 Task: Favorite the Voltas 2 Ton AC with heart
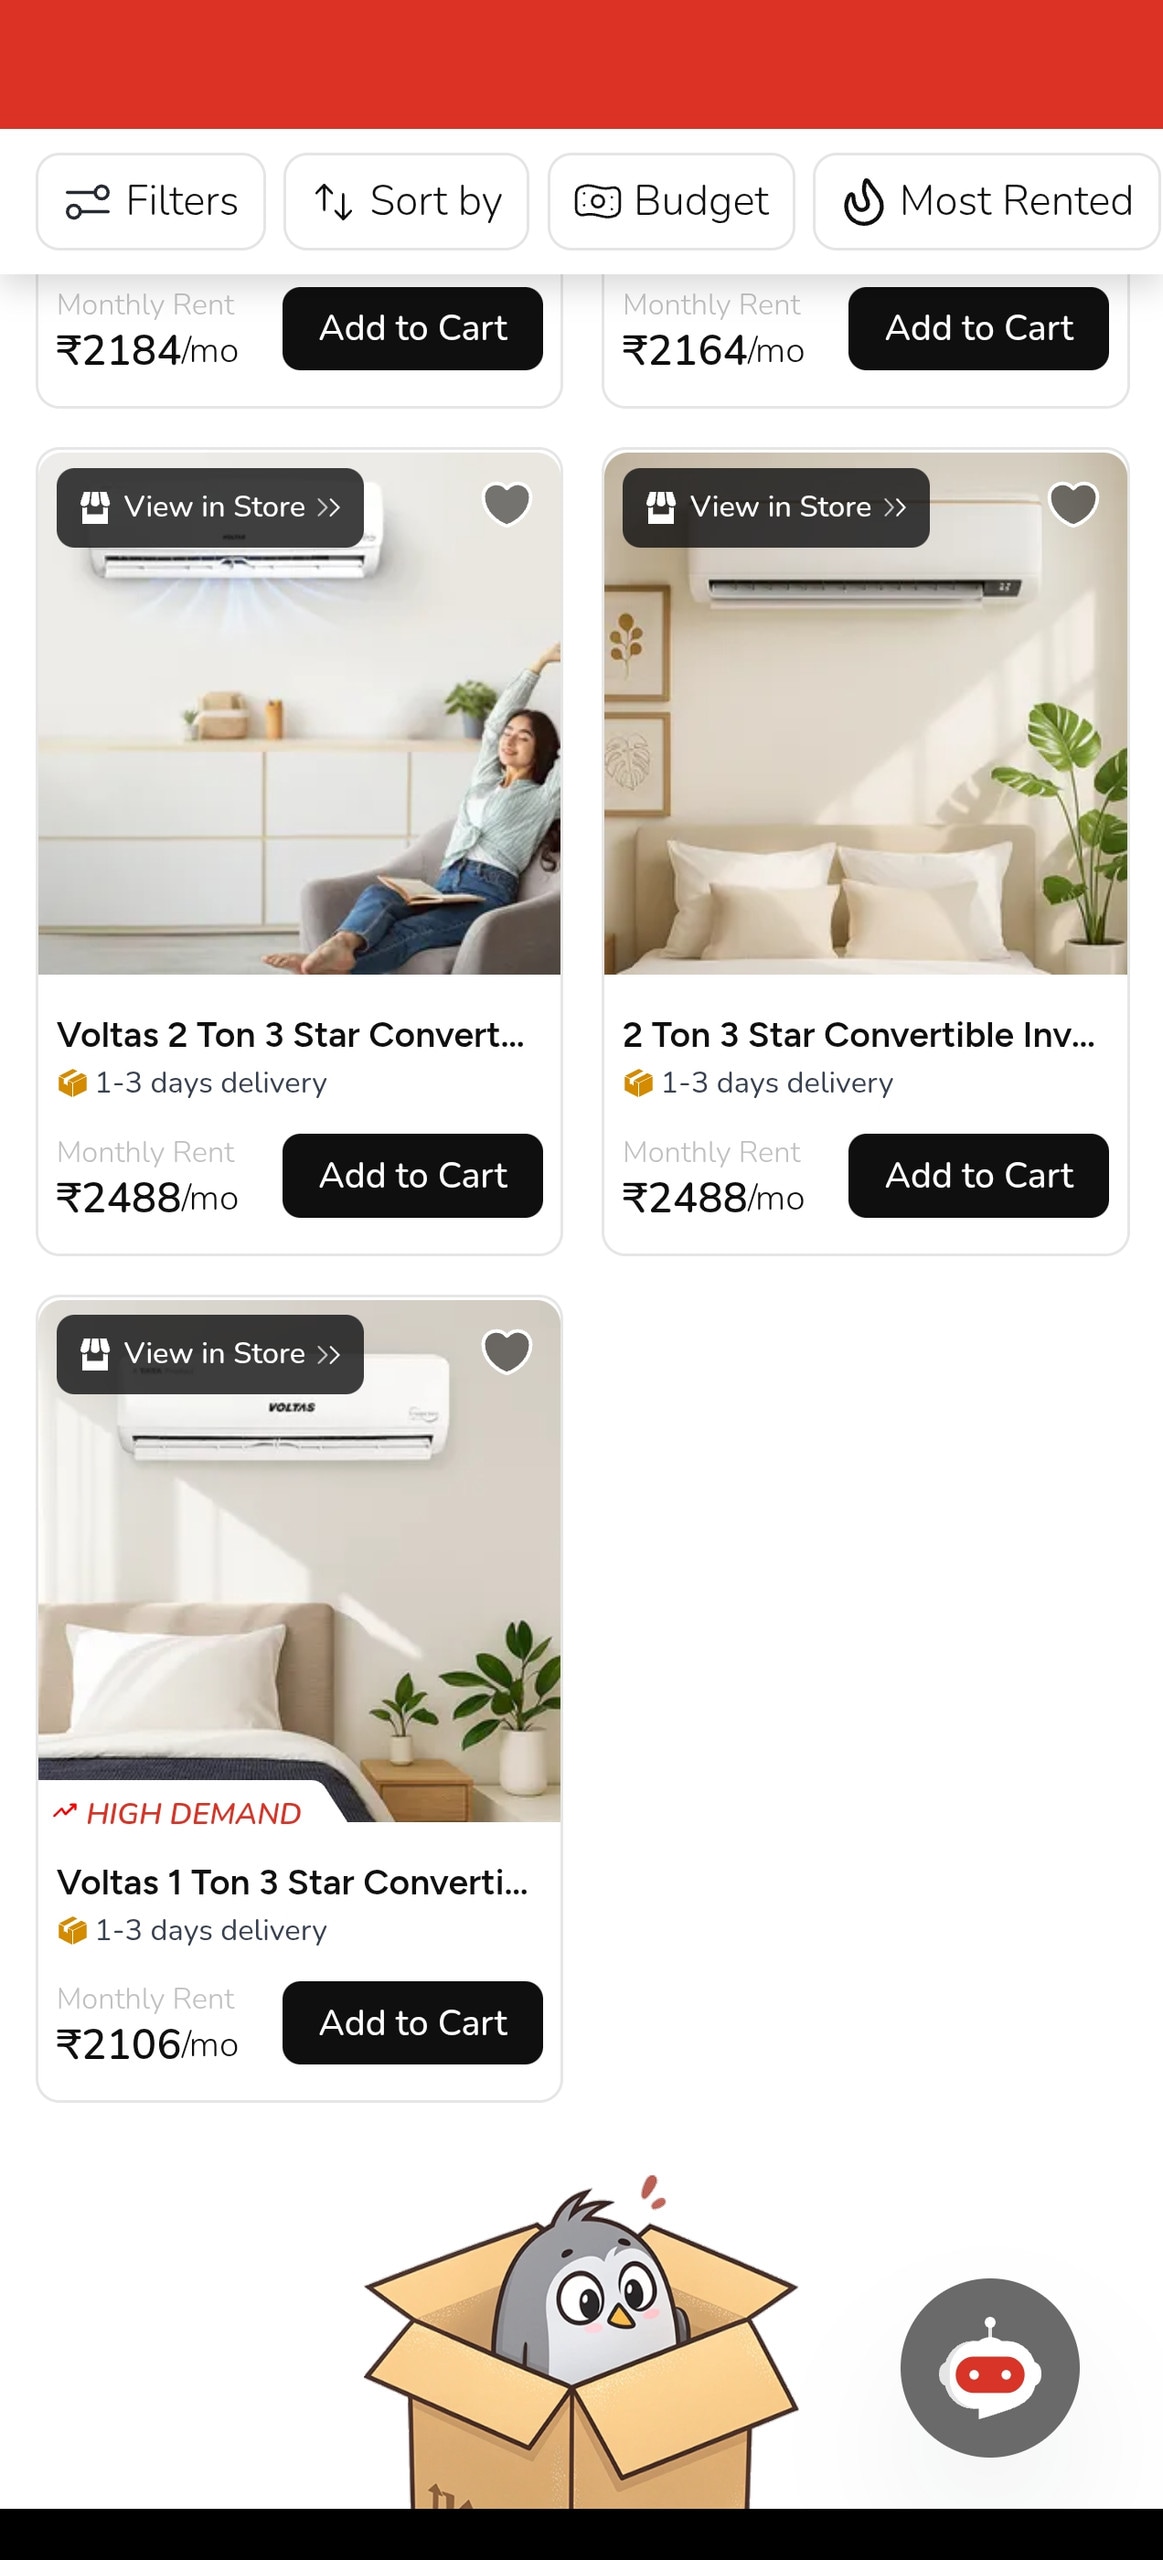(x=506, y=503)
